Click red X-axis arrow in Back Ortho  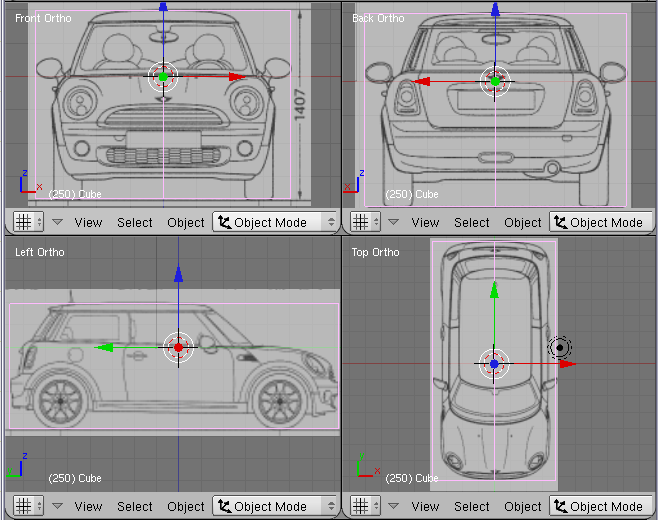pyautogui.click(x=422, y=81)
